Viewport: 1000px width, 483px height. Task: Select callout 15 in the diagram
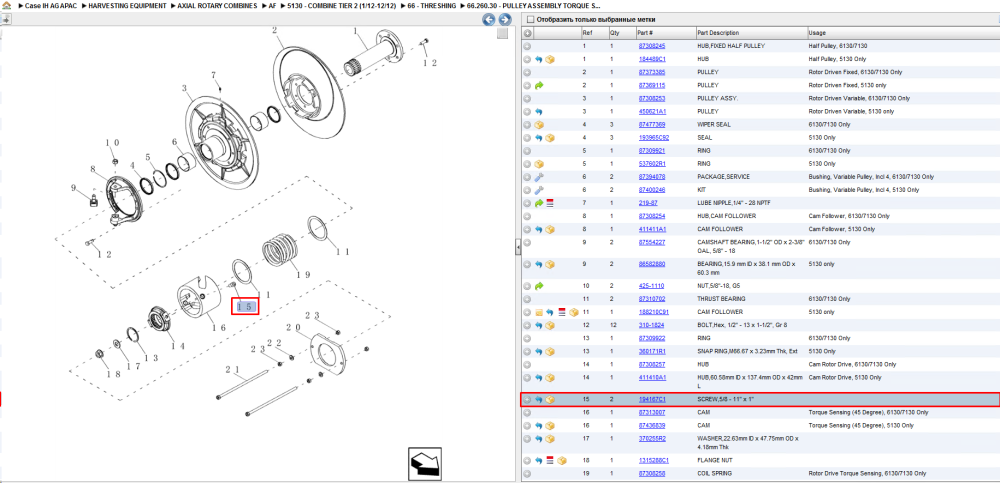click(245, 307)
